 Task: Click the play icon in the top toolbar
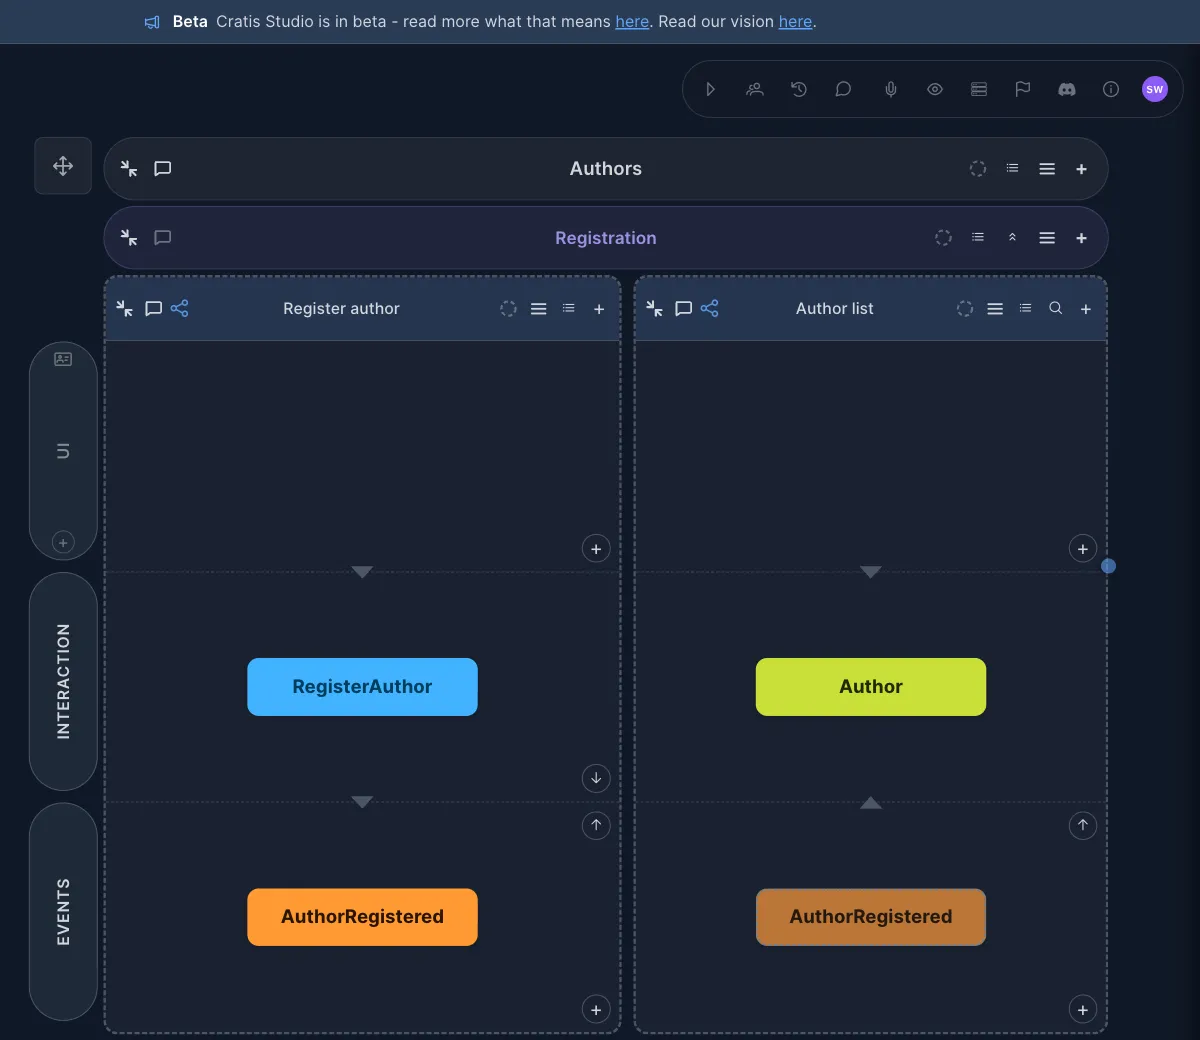tap(710, 89)
